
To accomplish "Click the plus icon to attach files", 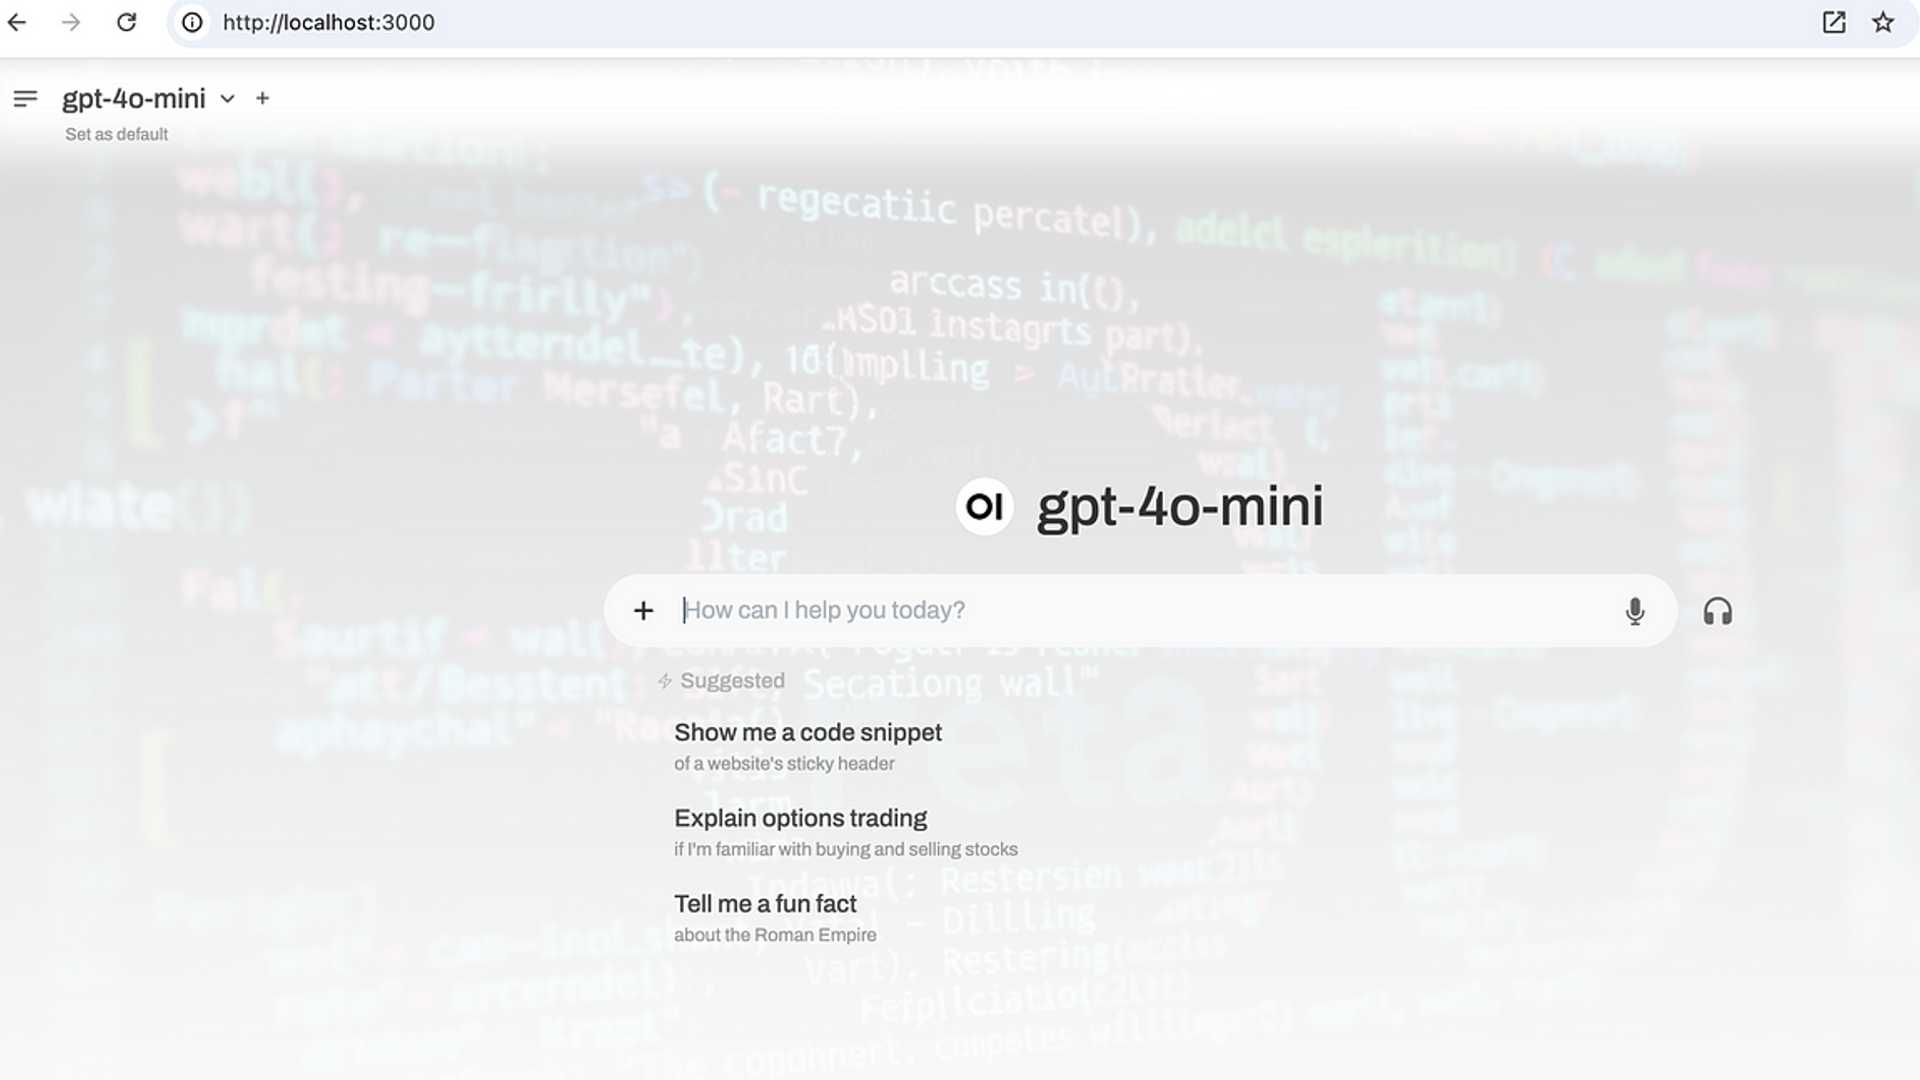I will click(x=643, y=610).
